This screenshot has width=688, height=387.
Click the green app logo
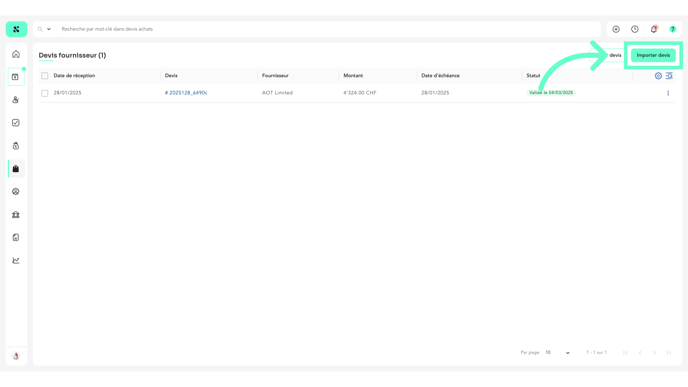point(16,29)
